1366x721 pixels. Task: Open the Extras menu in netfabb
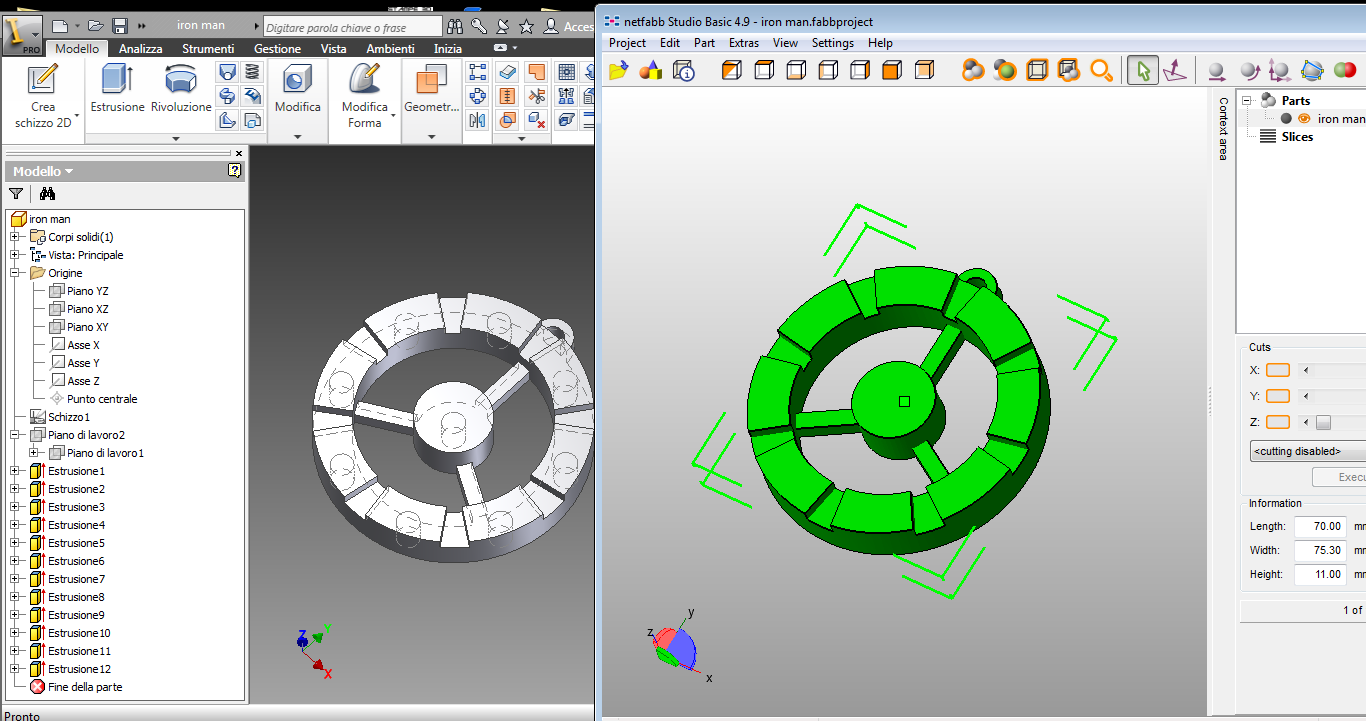(743, 43)
